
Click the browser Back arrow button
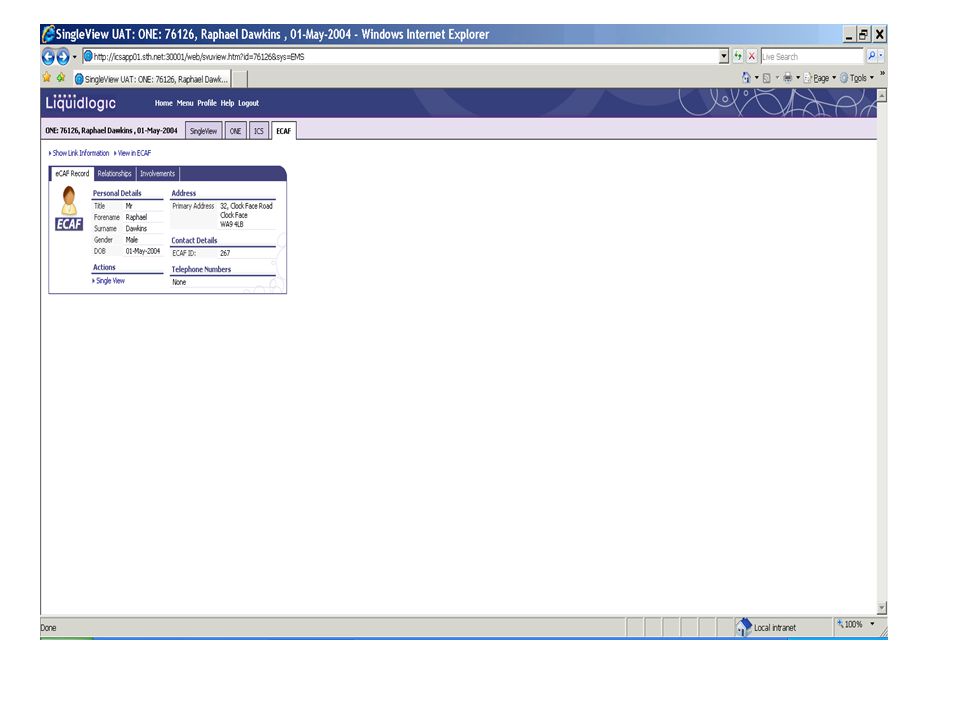(x=48, y=56)
